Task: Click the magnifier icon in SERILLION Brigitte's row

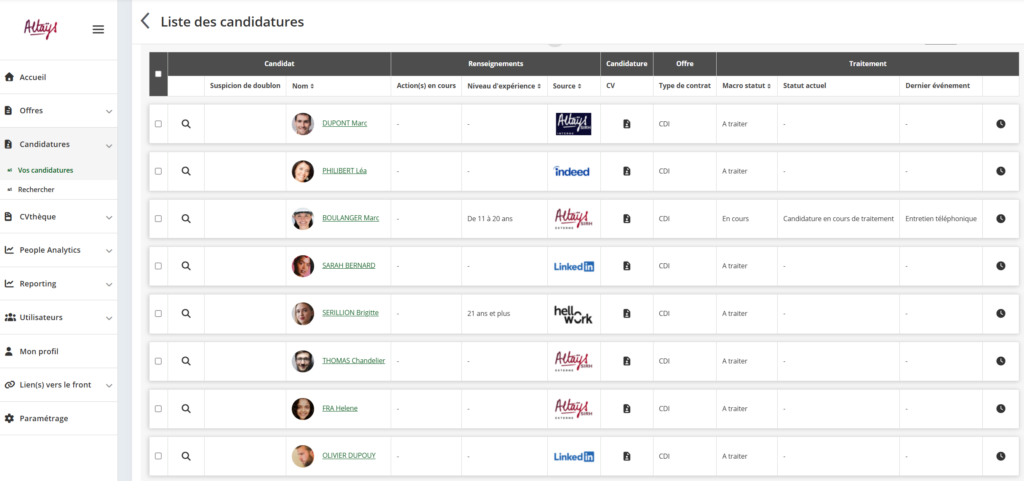Action: (186, 313)
